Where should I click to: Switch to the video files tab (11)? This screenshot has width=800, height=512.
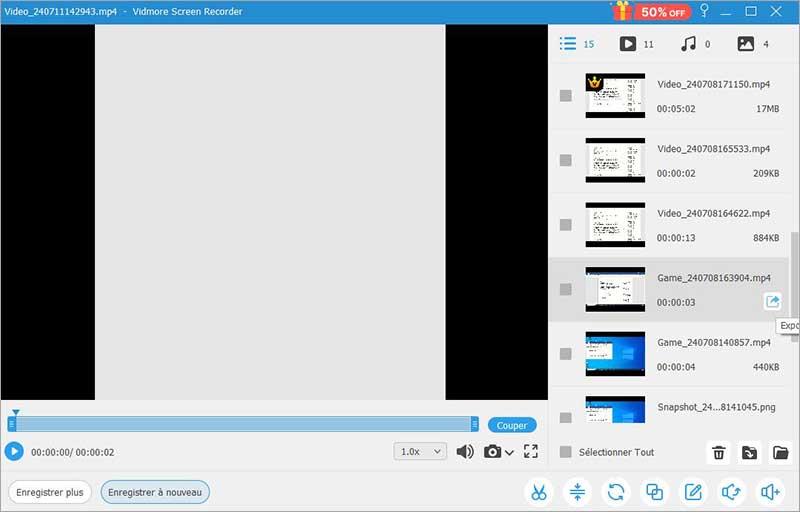636,44
